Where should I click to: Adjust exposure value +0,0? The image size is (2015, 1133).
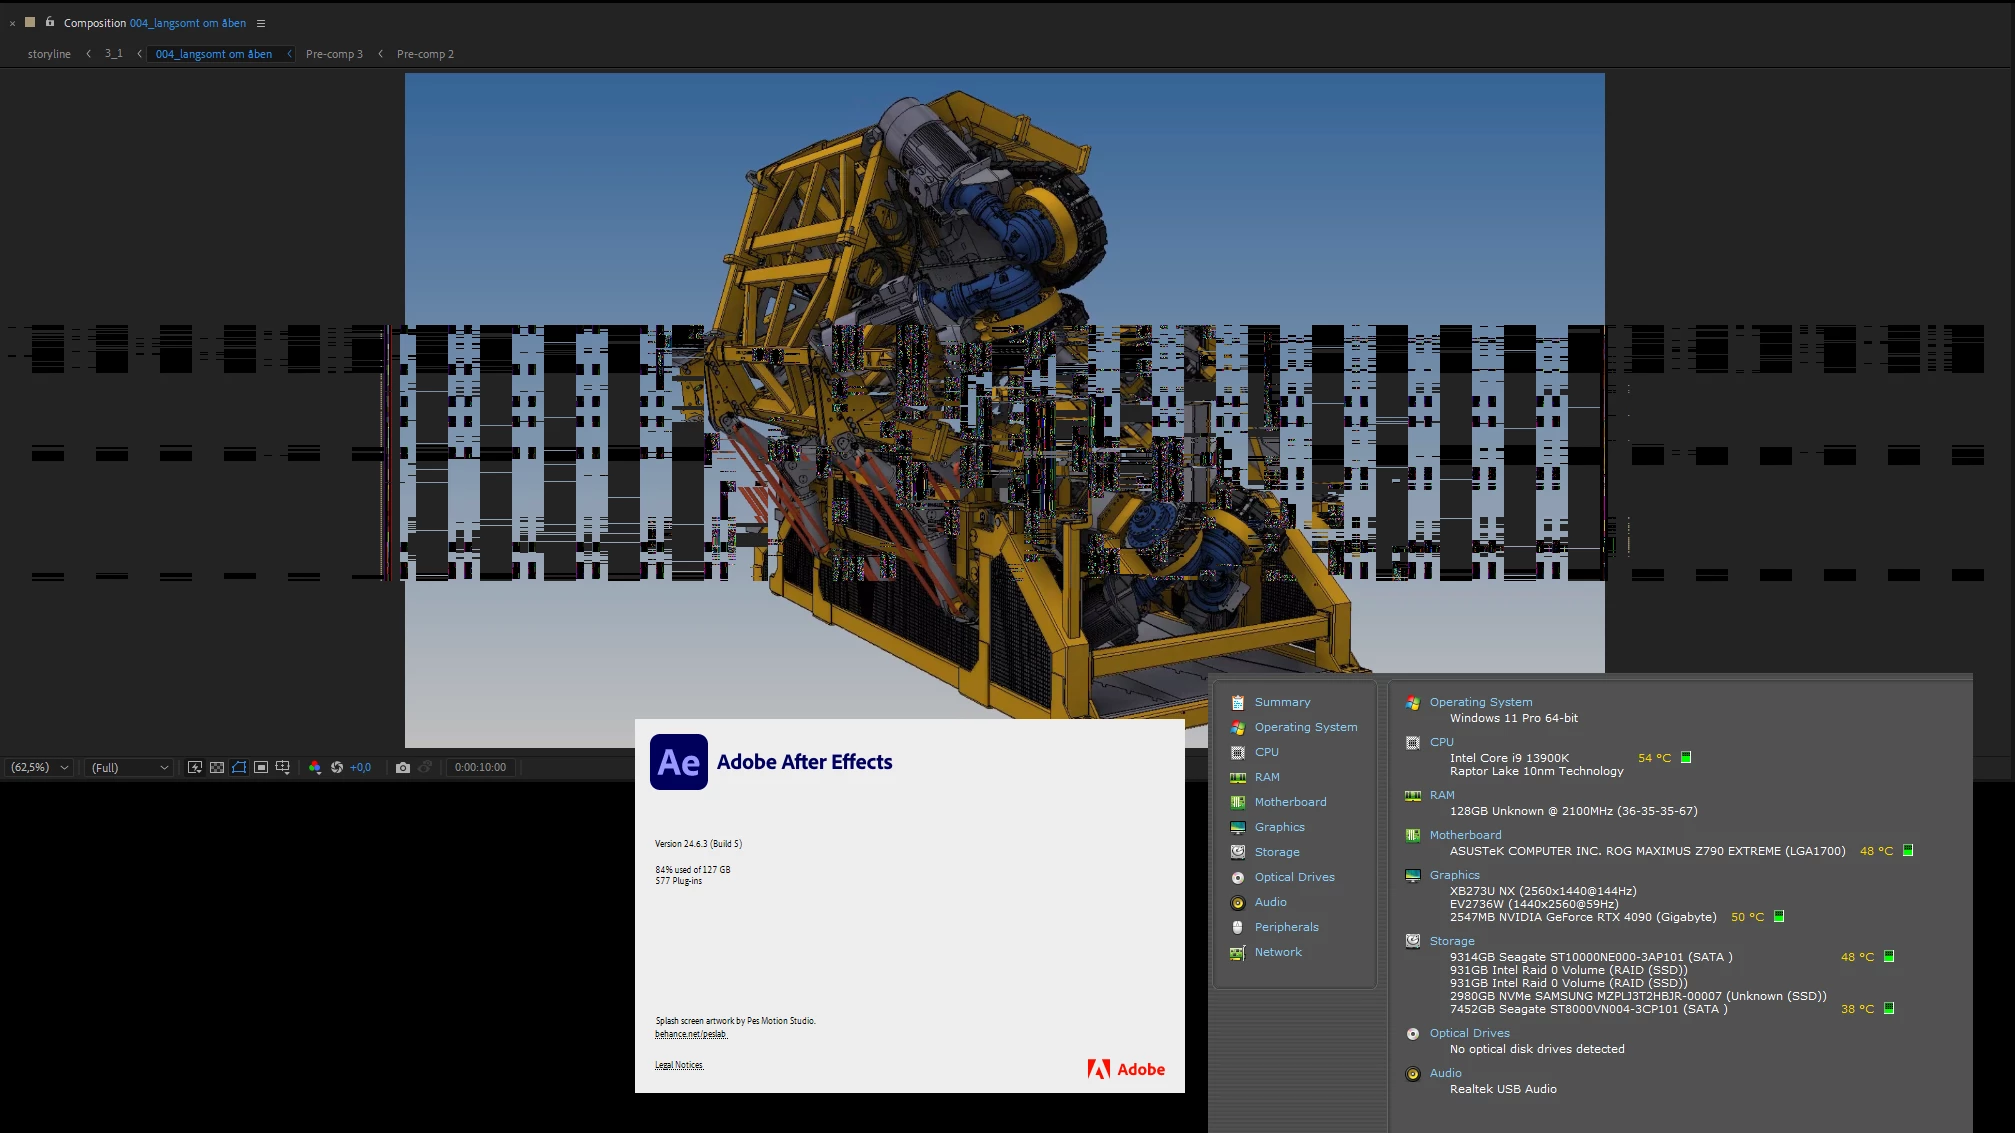coord(360,767)
